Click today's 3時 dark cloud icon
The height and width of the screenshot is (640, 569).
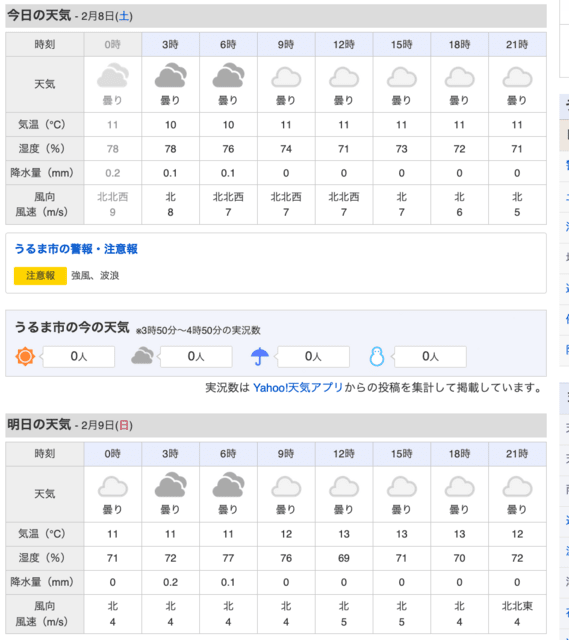[x=171, y=76]
